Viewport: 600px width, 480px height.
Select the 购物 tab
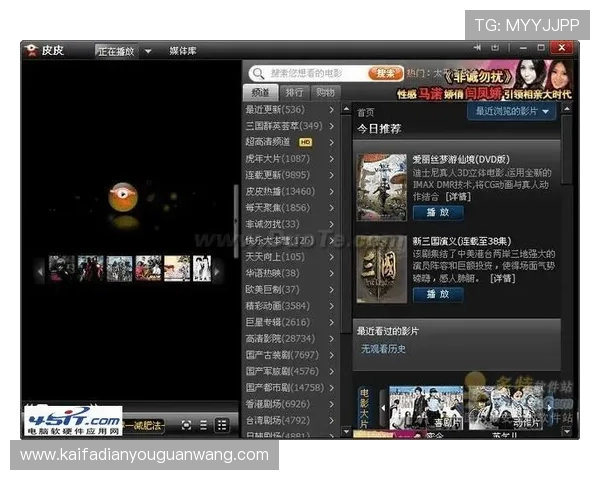[325, 92]
